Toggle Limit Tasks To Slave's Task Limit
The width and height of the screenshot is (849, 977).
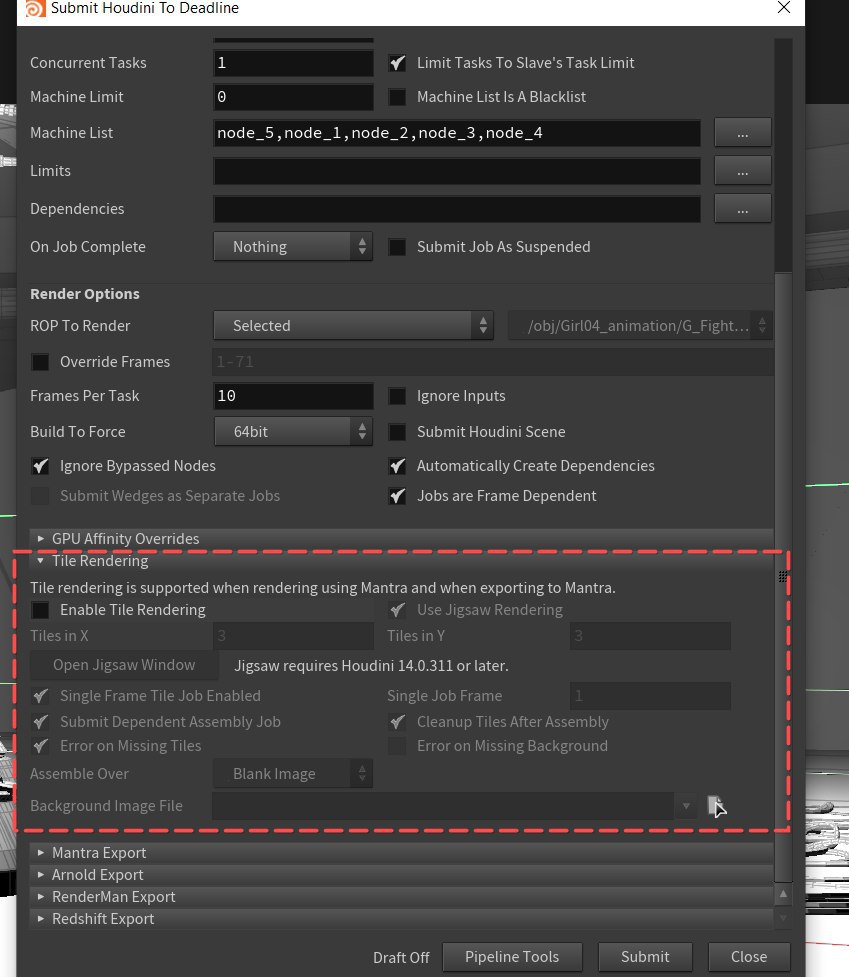pyautogui.click(x=397, y=63)
